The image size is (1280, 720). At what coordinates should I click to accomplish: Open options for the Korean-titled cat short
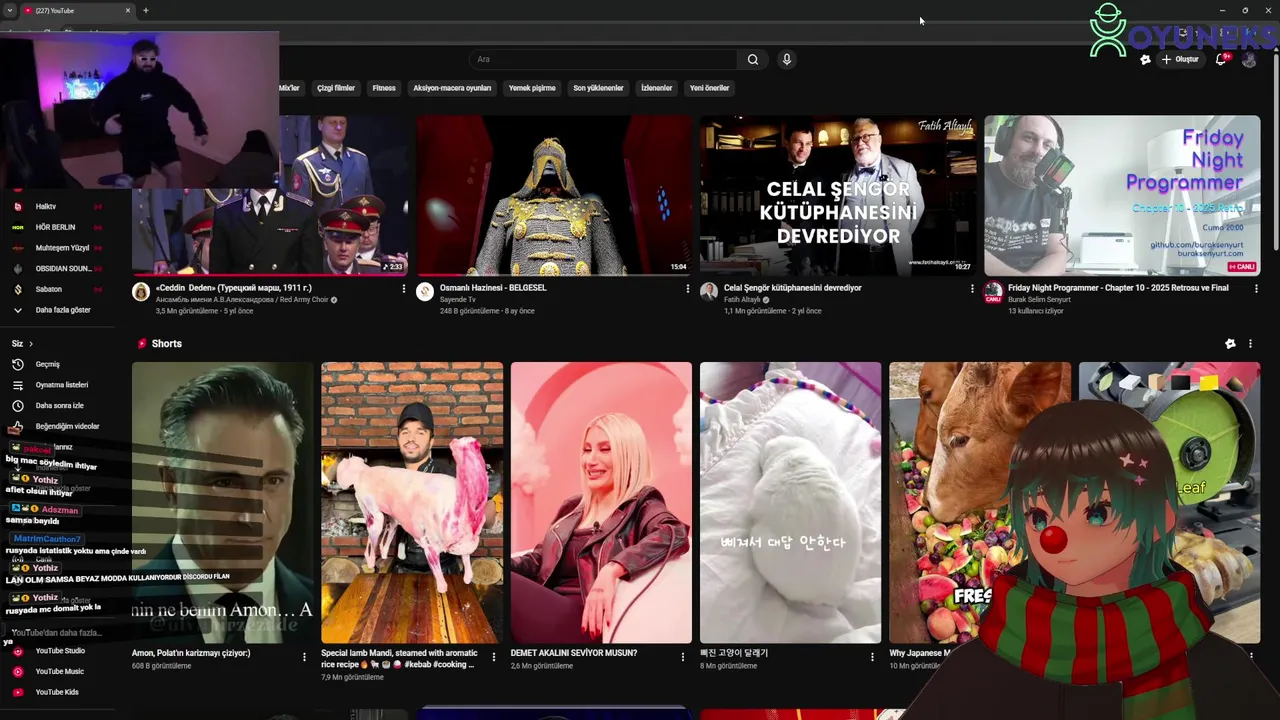[x=872, y=657]
